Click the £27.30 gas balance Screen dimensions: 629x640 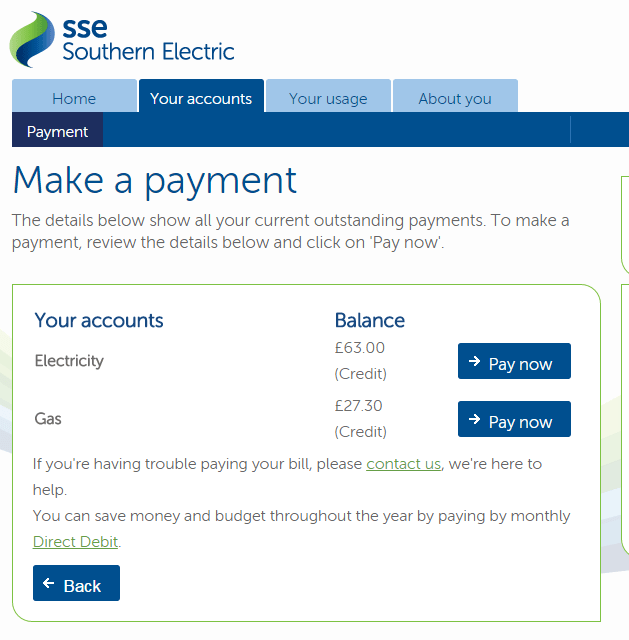pyautogui.click(x=359, y=406)
